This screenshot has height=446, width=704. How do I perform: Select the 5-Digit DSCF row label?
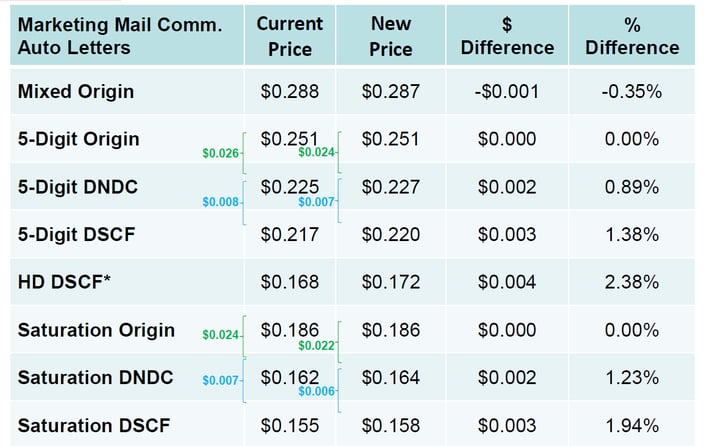tap(75, 234)
